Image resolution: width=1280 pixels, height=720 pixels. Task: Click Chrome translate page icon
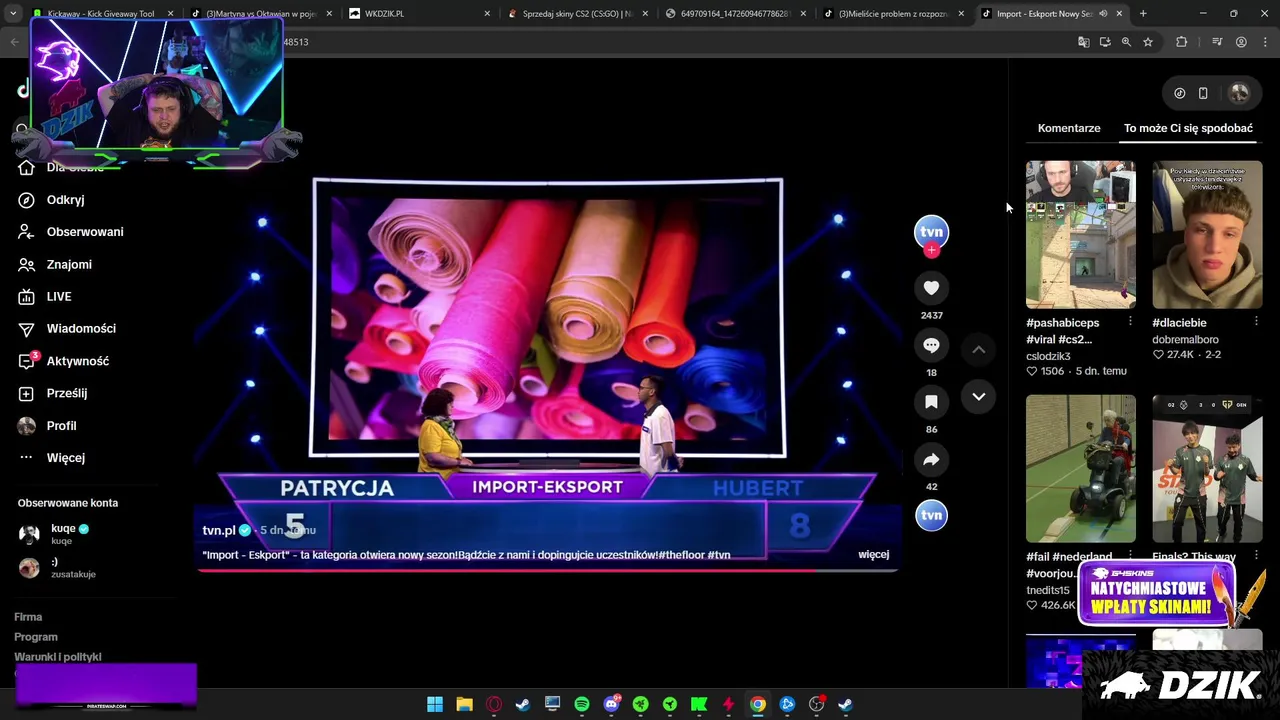(x=1083, y=42)
